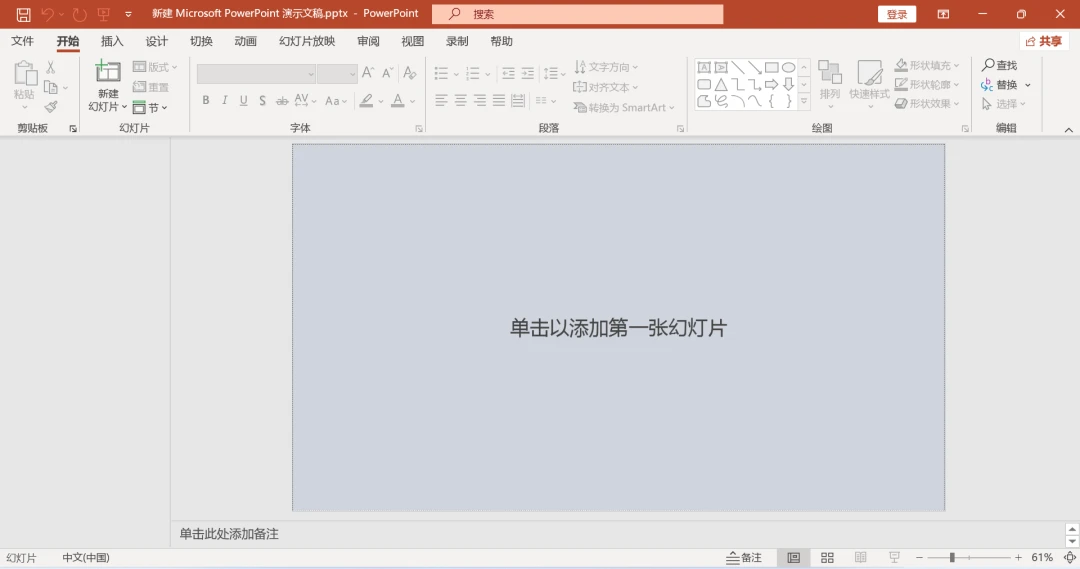1080x569 pixels.
Task: Expand the shapes gallery More arrow
Action: coord(804,101)
